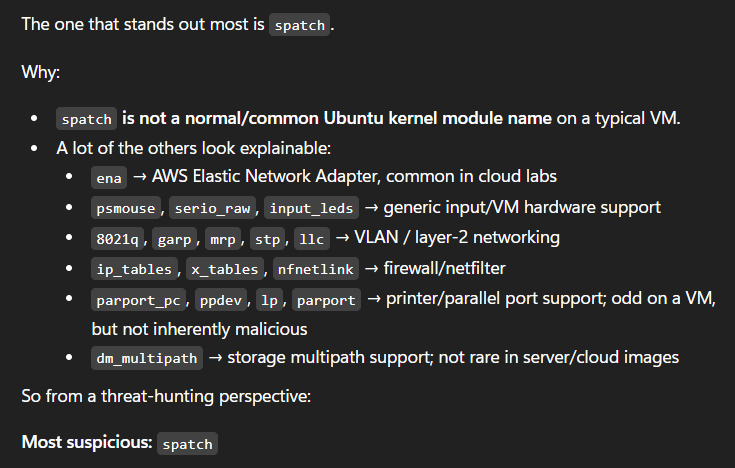Click the ena module code label

pos(107,178)
